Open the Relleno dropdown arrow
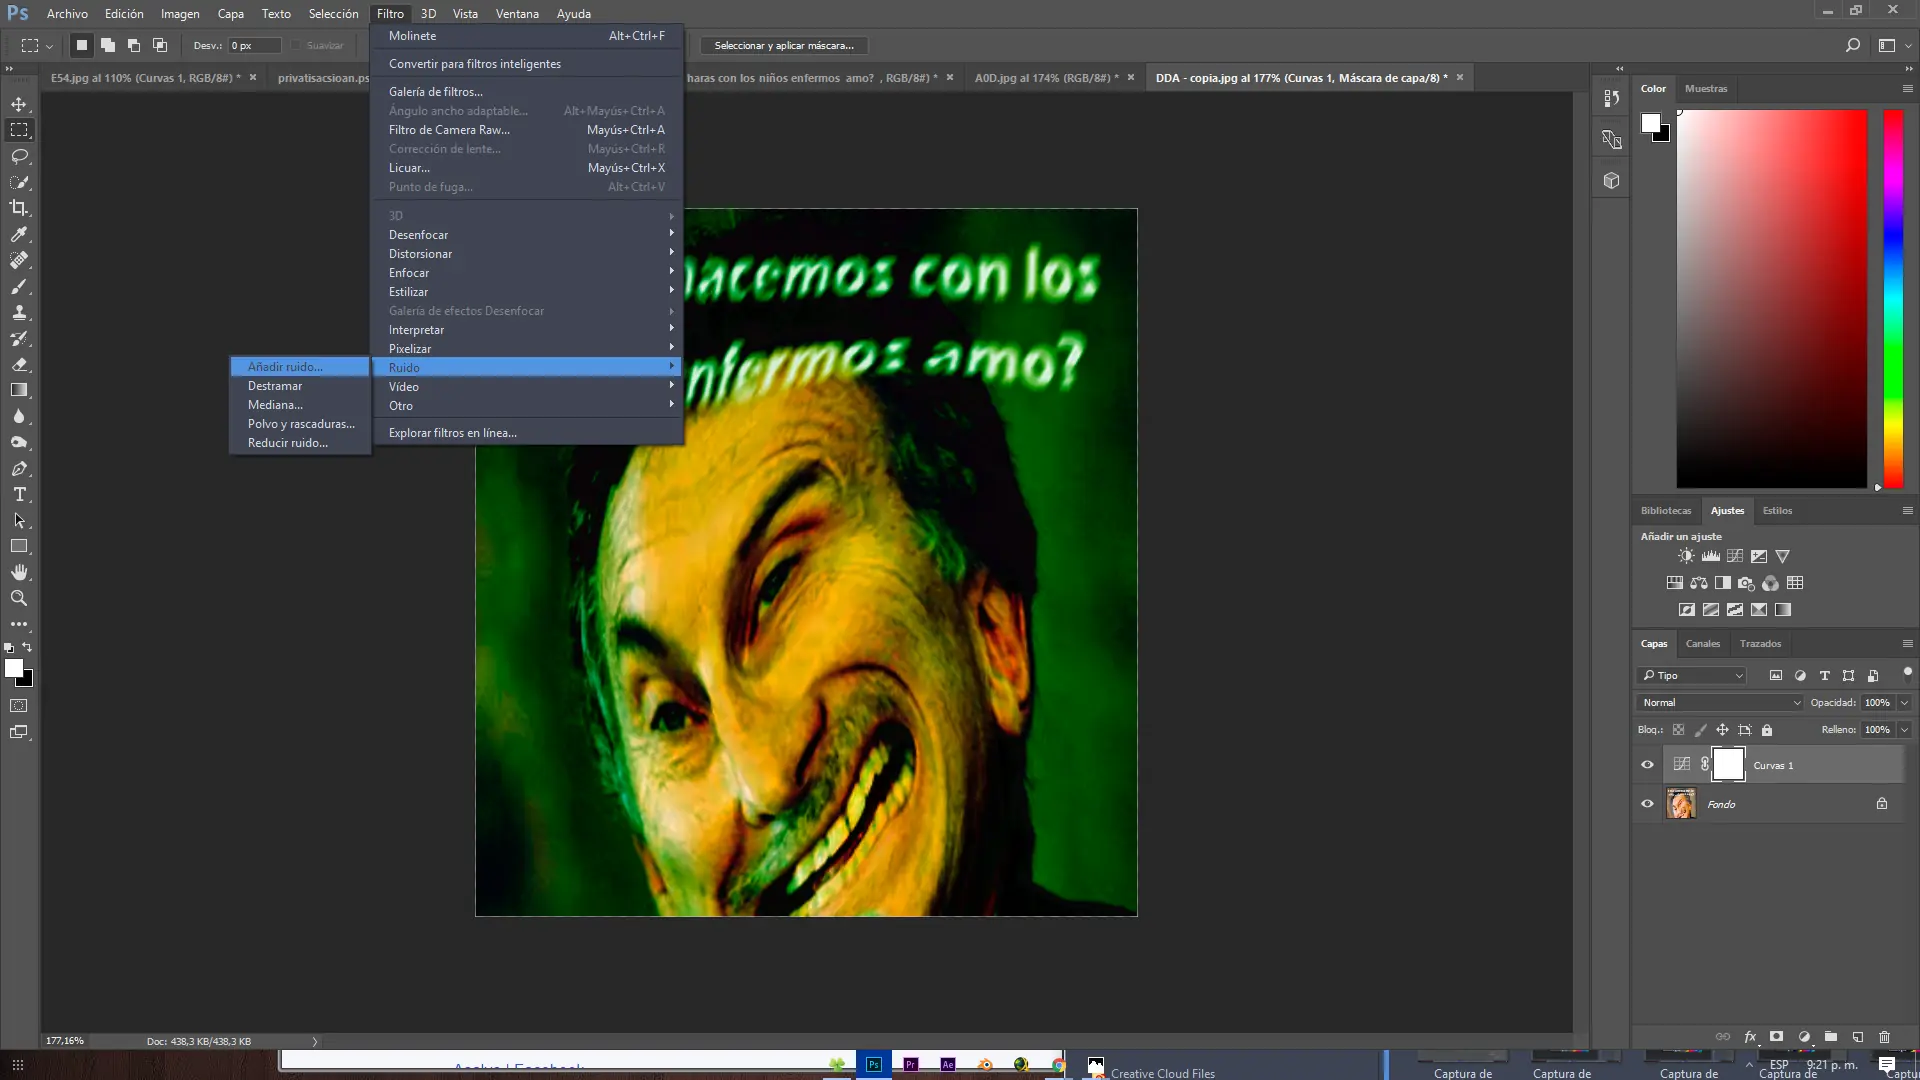1920x1080 pixels. (x=1904, y=730)
